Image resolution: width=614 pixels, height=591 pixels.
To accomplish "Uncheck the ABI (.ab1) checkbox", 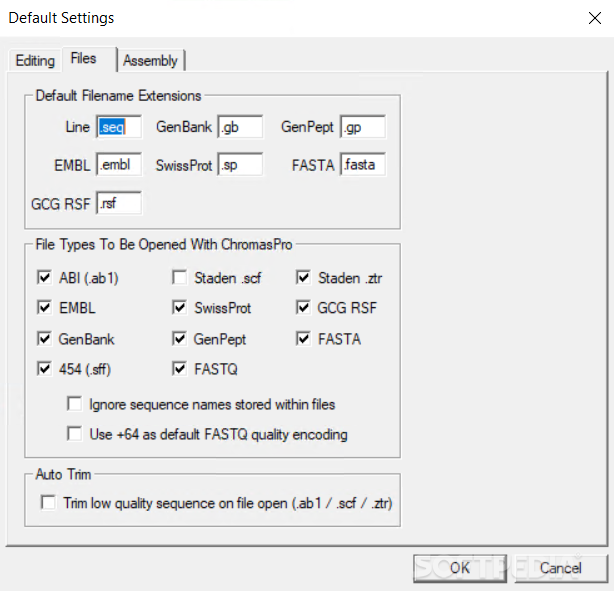I will click(44, 277).
